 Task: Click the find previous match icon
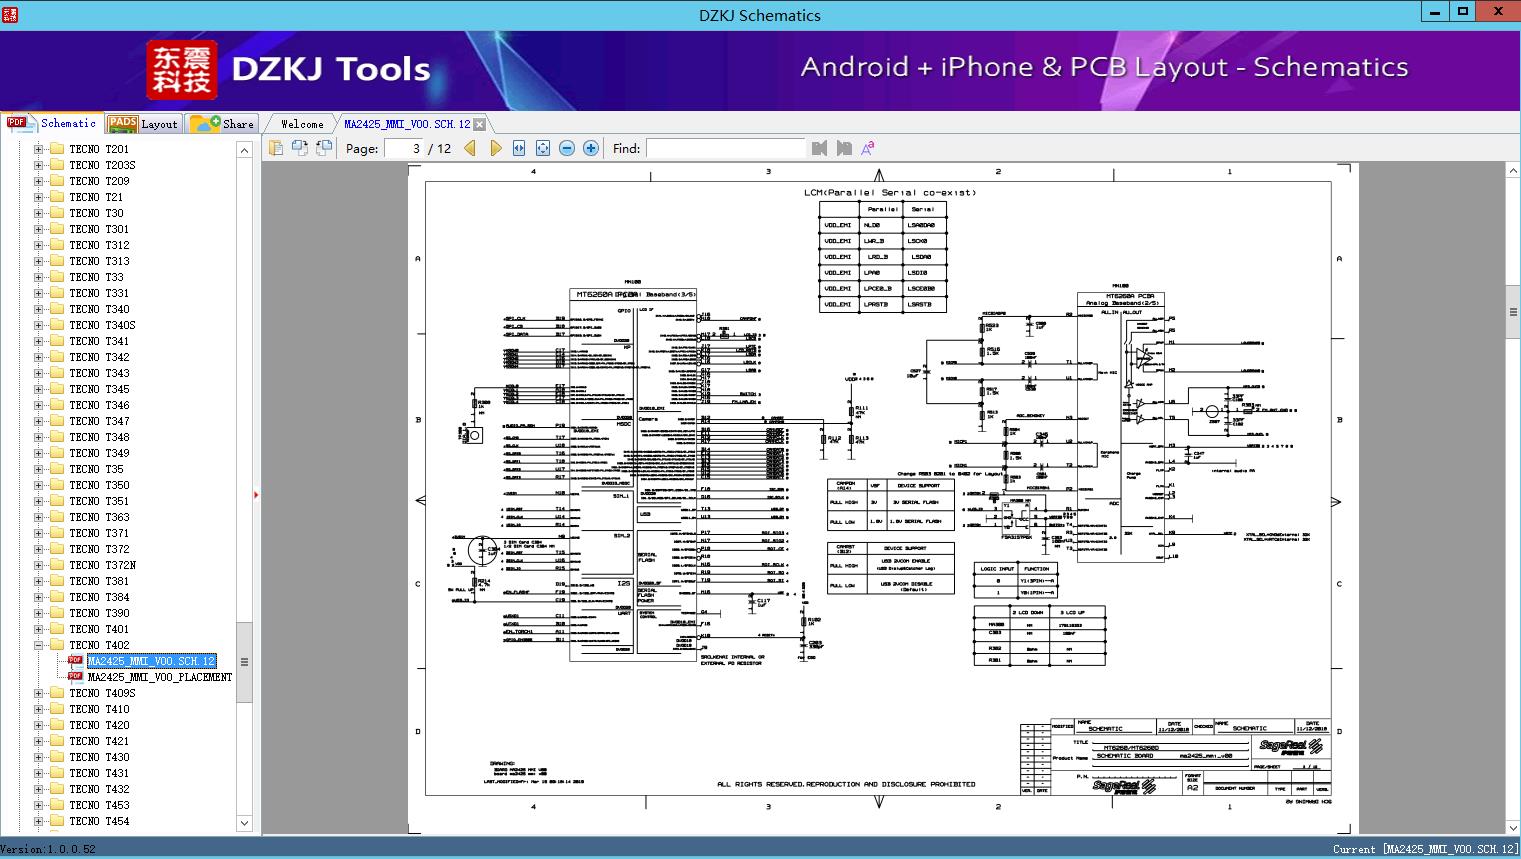click(819, 147)
